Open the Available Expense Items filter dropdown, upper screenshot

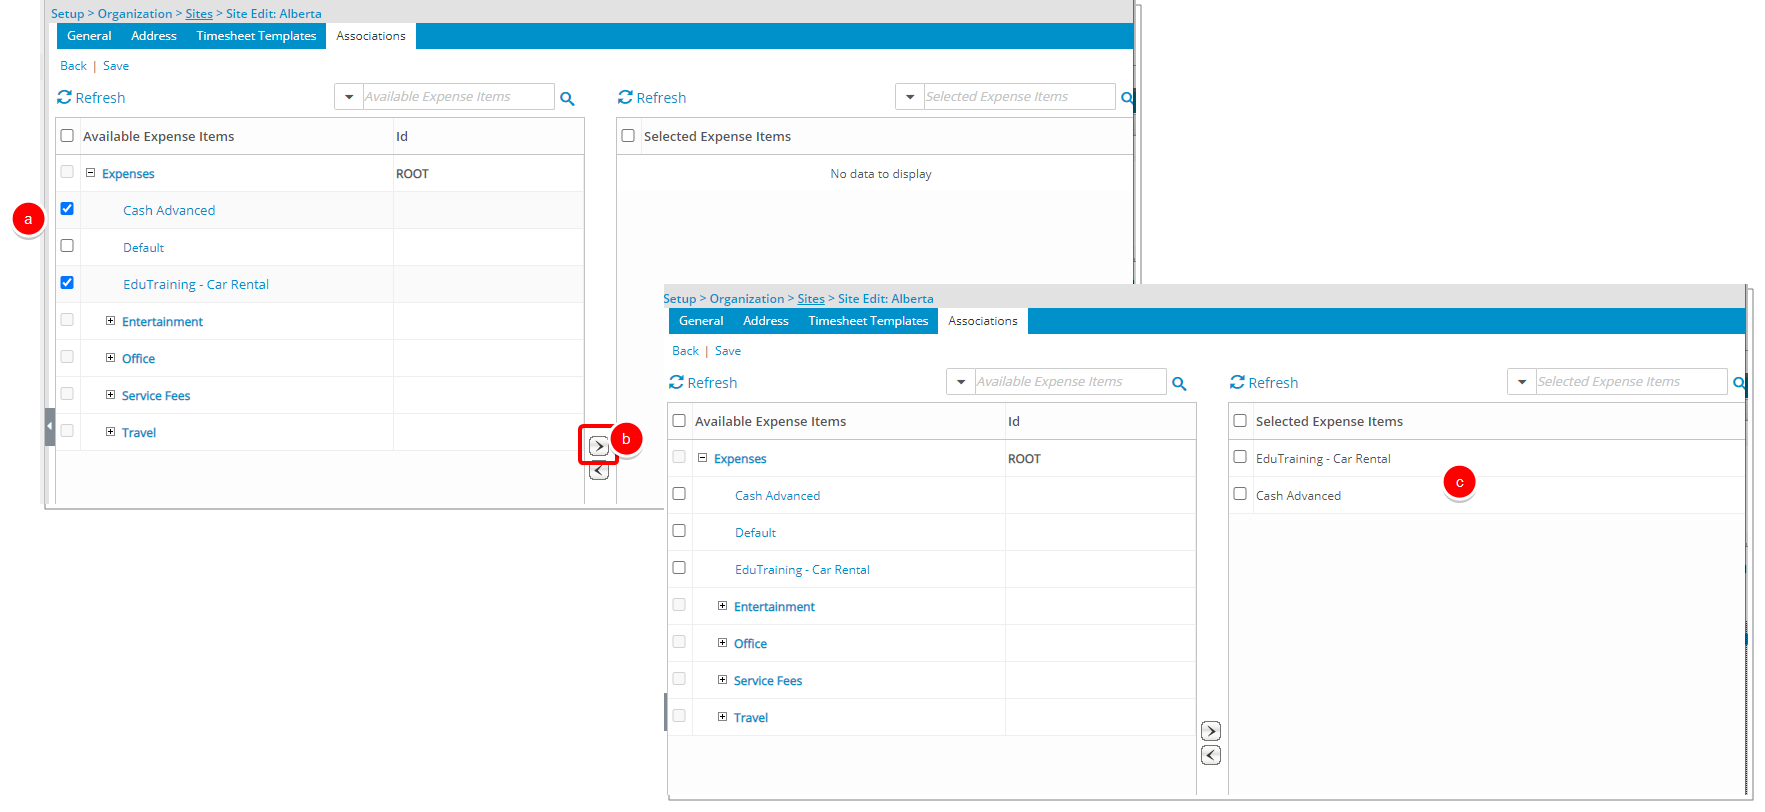click(x=348, y=97)
